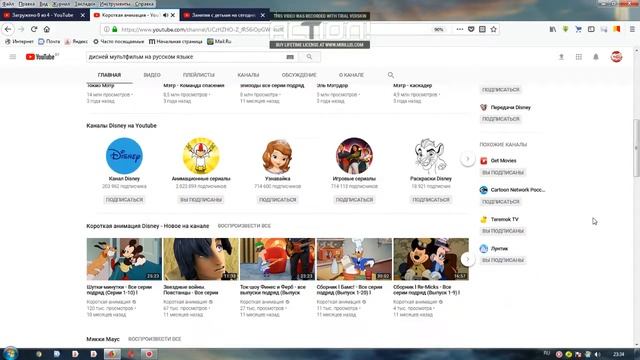Open the notifications bell

point(596,57)
